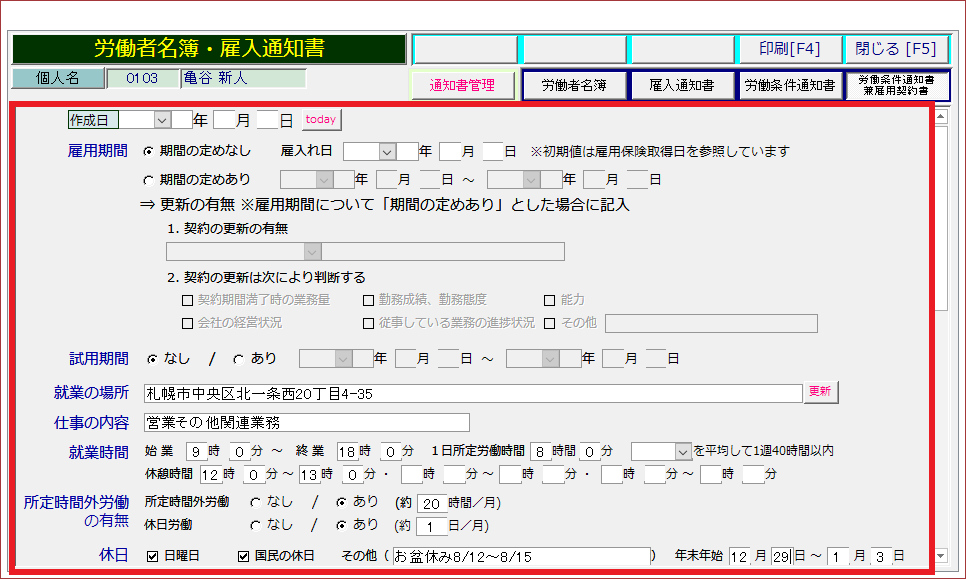The height and width of the screenshot is (579, 966).
Task: Click the その他 holiday text field
Action: click(520, 556)
